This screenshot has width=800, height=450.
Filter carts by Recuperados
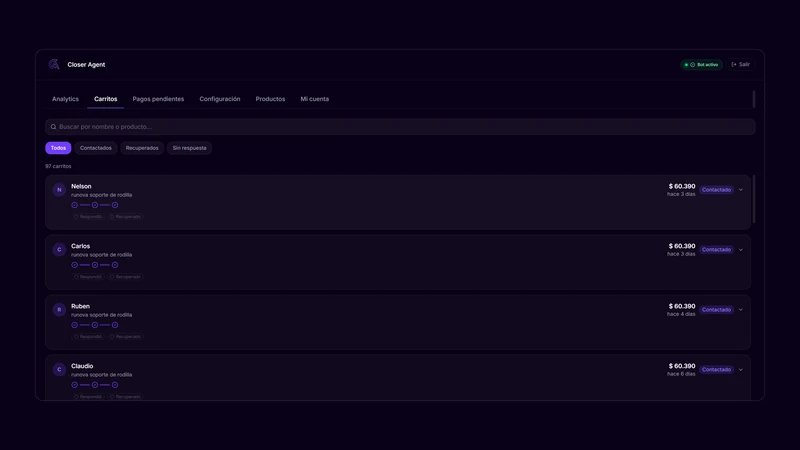[x=142, y=148]
